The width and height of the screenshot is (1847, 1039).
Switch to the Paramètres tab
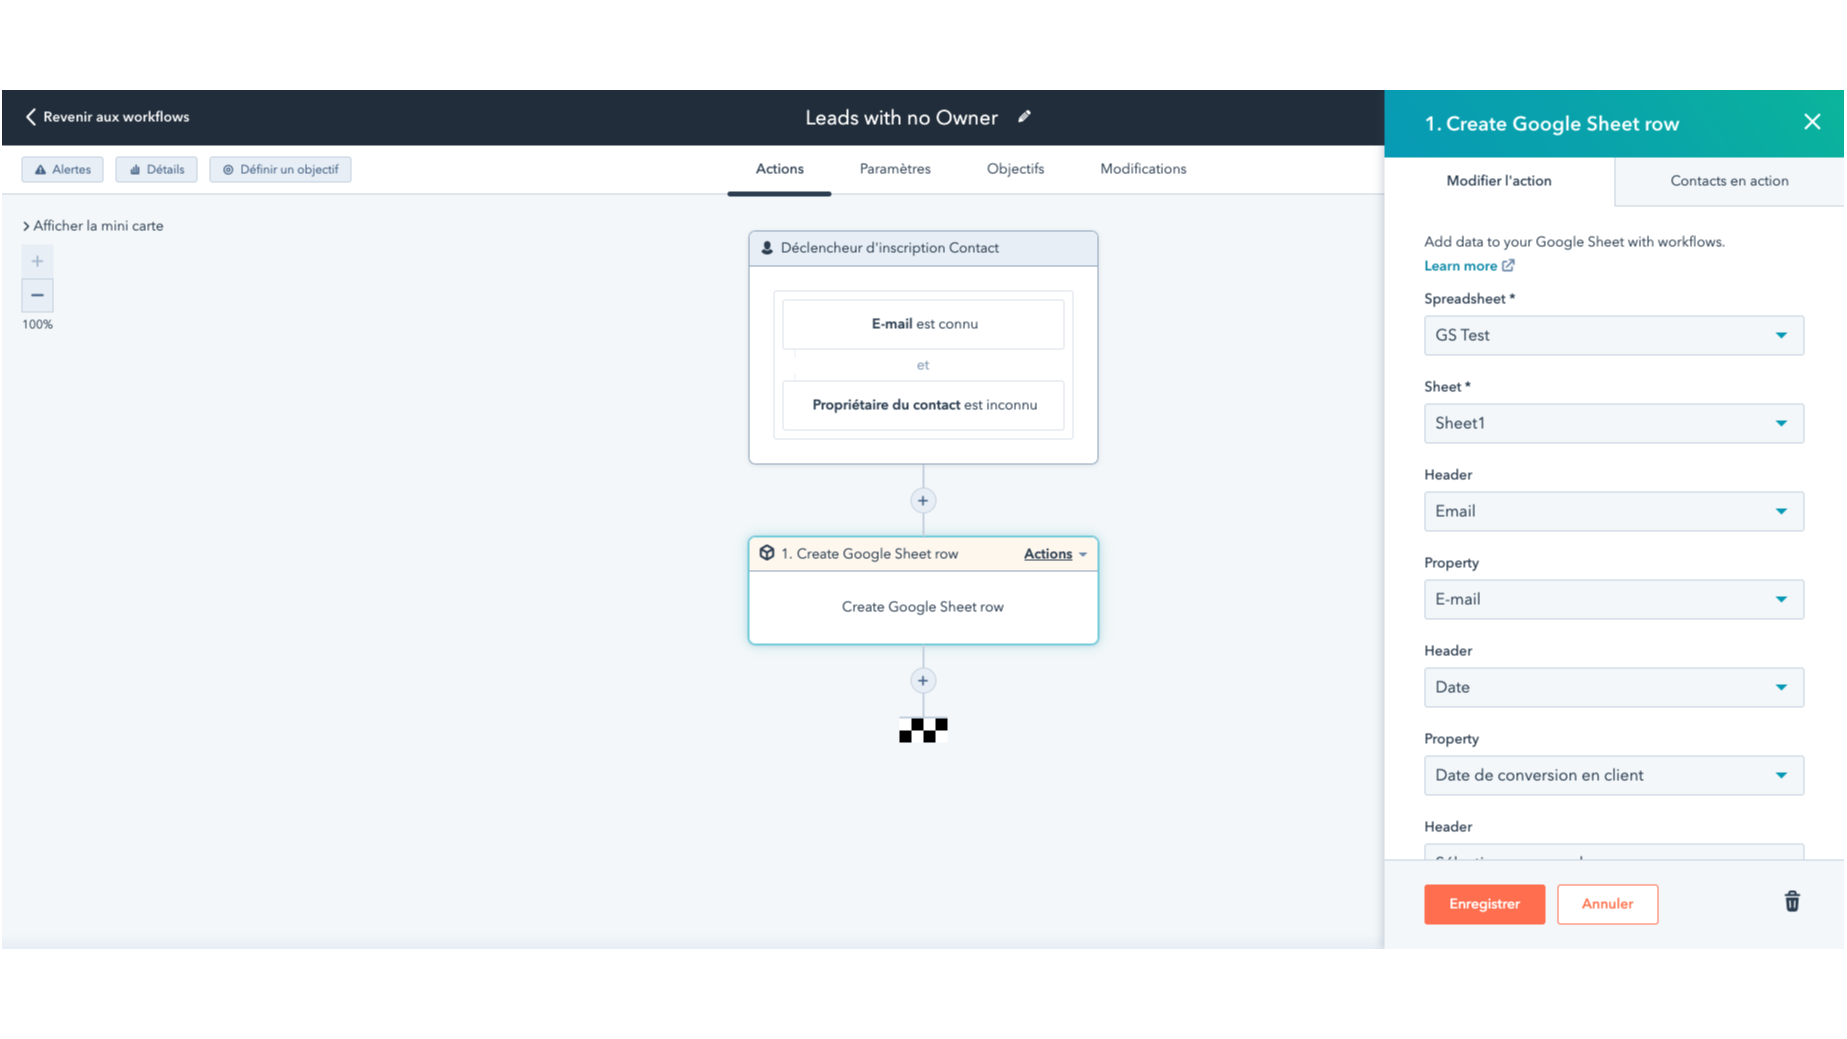click(894, 169)
